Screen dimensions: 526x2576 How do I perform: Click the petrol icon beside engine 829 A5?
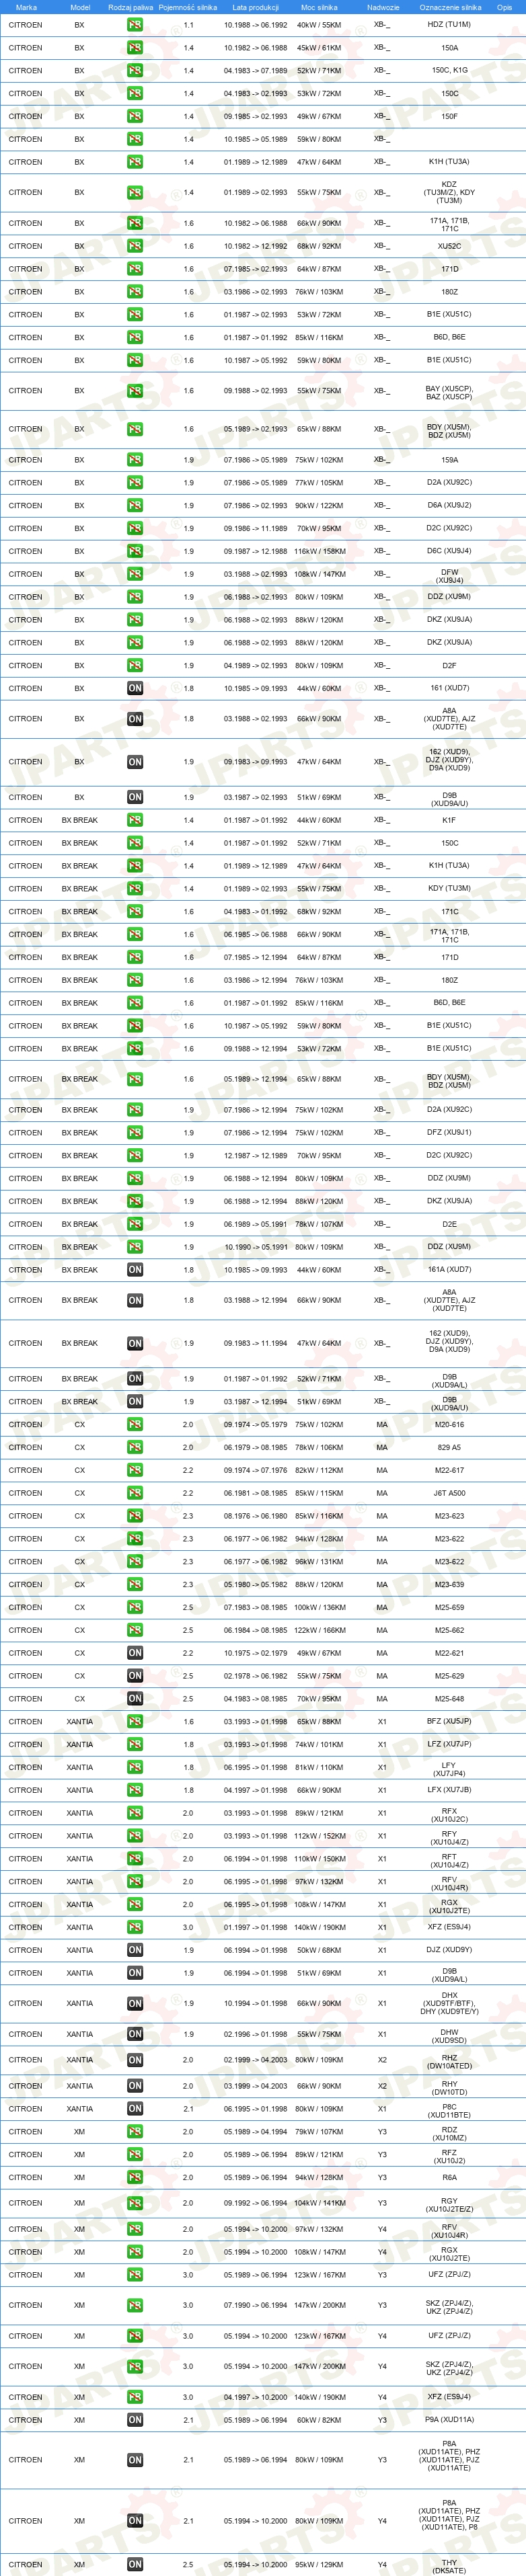click(135, 1447)
